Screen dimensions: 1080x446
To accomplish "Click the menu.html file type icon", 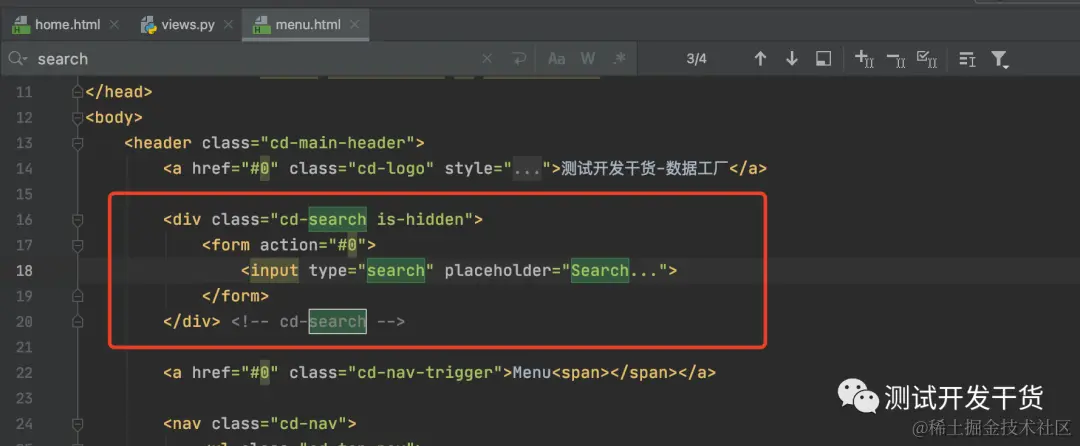I will pyautogui.click(x=261, y=25).
